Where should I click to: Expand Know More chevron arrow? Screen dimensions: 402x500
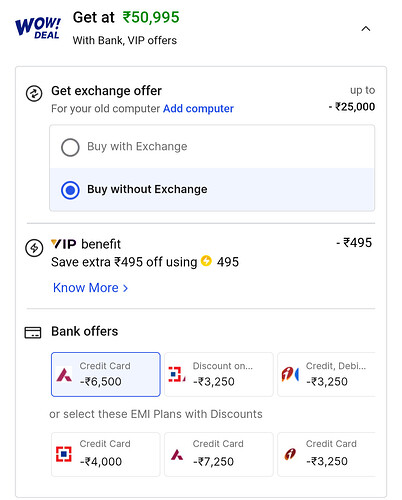(125, 288)
